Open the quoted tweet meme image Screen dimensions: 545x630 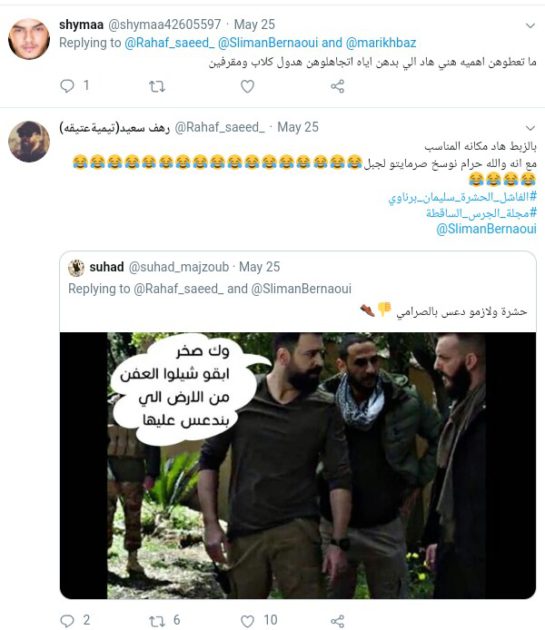pos(298,465)
